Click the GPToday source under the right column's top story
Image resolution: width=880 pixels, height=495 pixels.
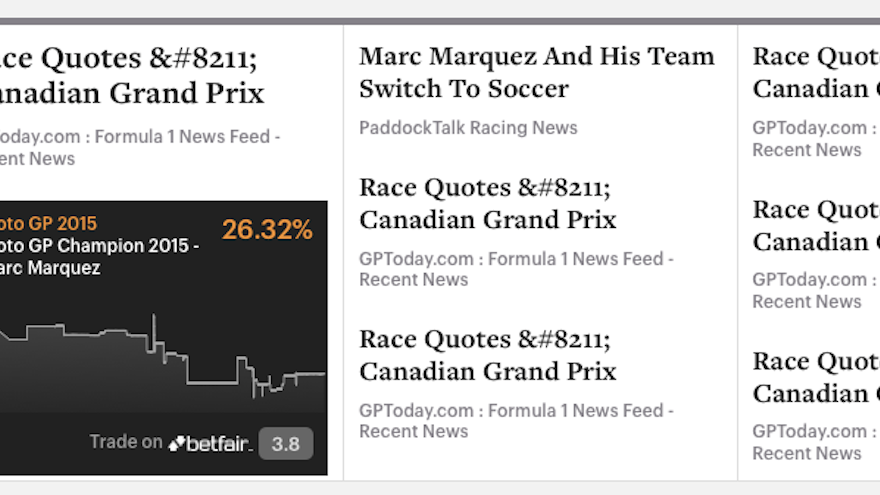(809, 139)
